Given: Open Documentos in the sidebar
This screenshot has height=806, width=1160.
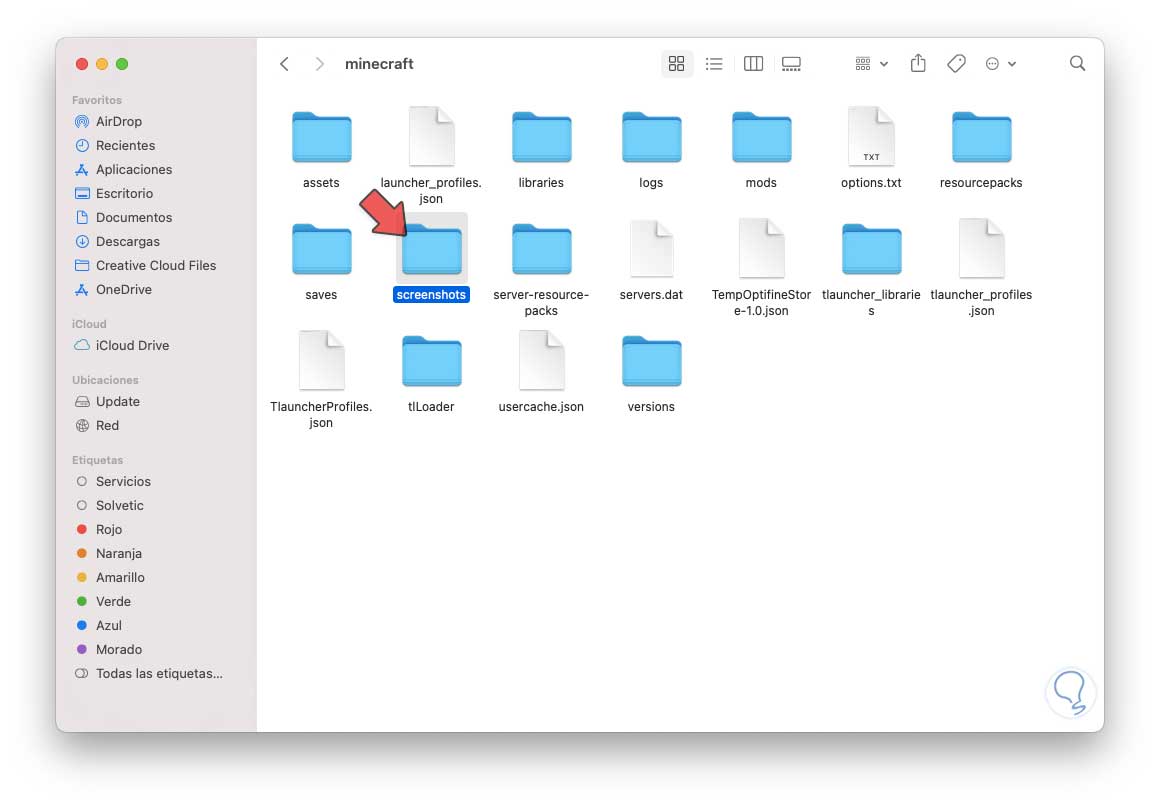Looking at the screenshot, I should pyautogui.click(x=123, y=218).
